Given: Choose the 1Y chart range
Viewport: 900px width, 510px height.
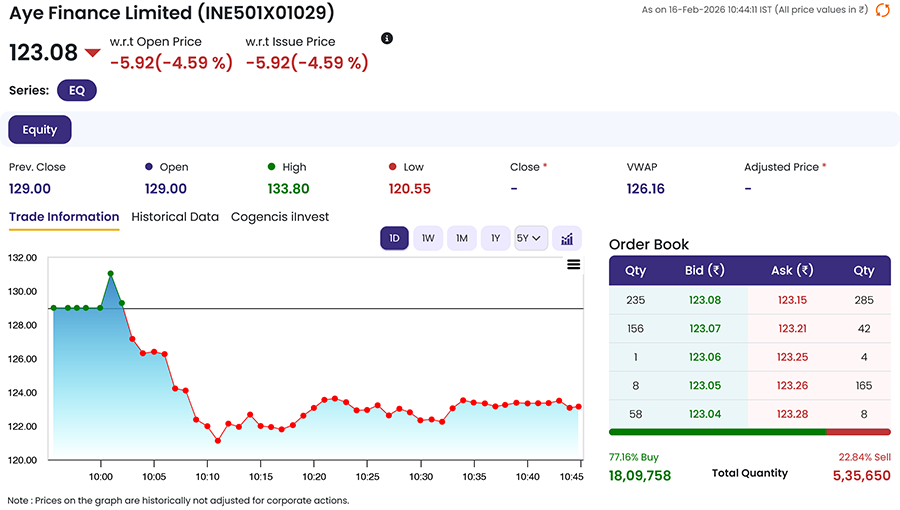Looking at the screenshot, I should pos(496,239).
